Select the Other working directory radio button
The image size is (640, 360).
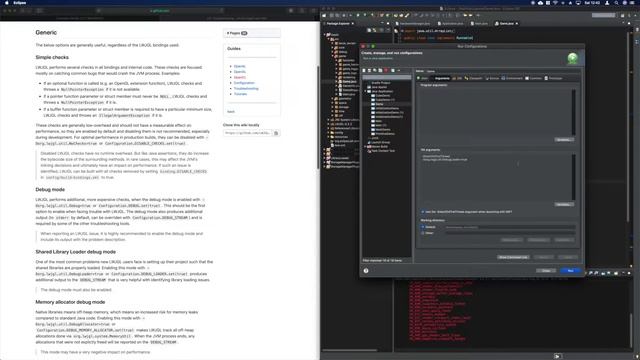[423, 233]
